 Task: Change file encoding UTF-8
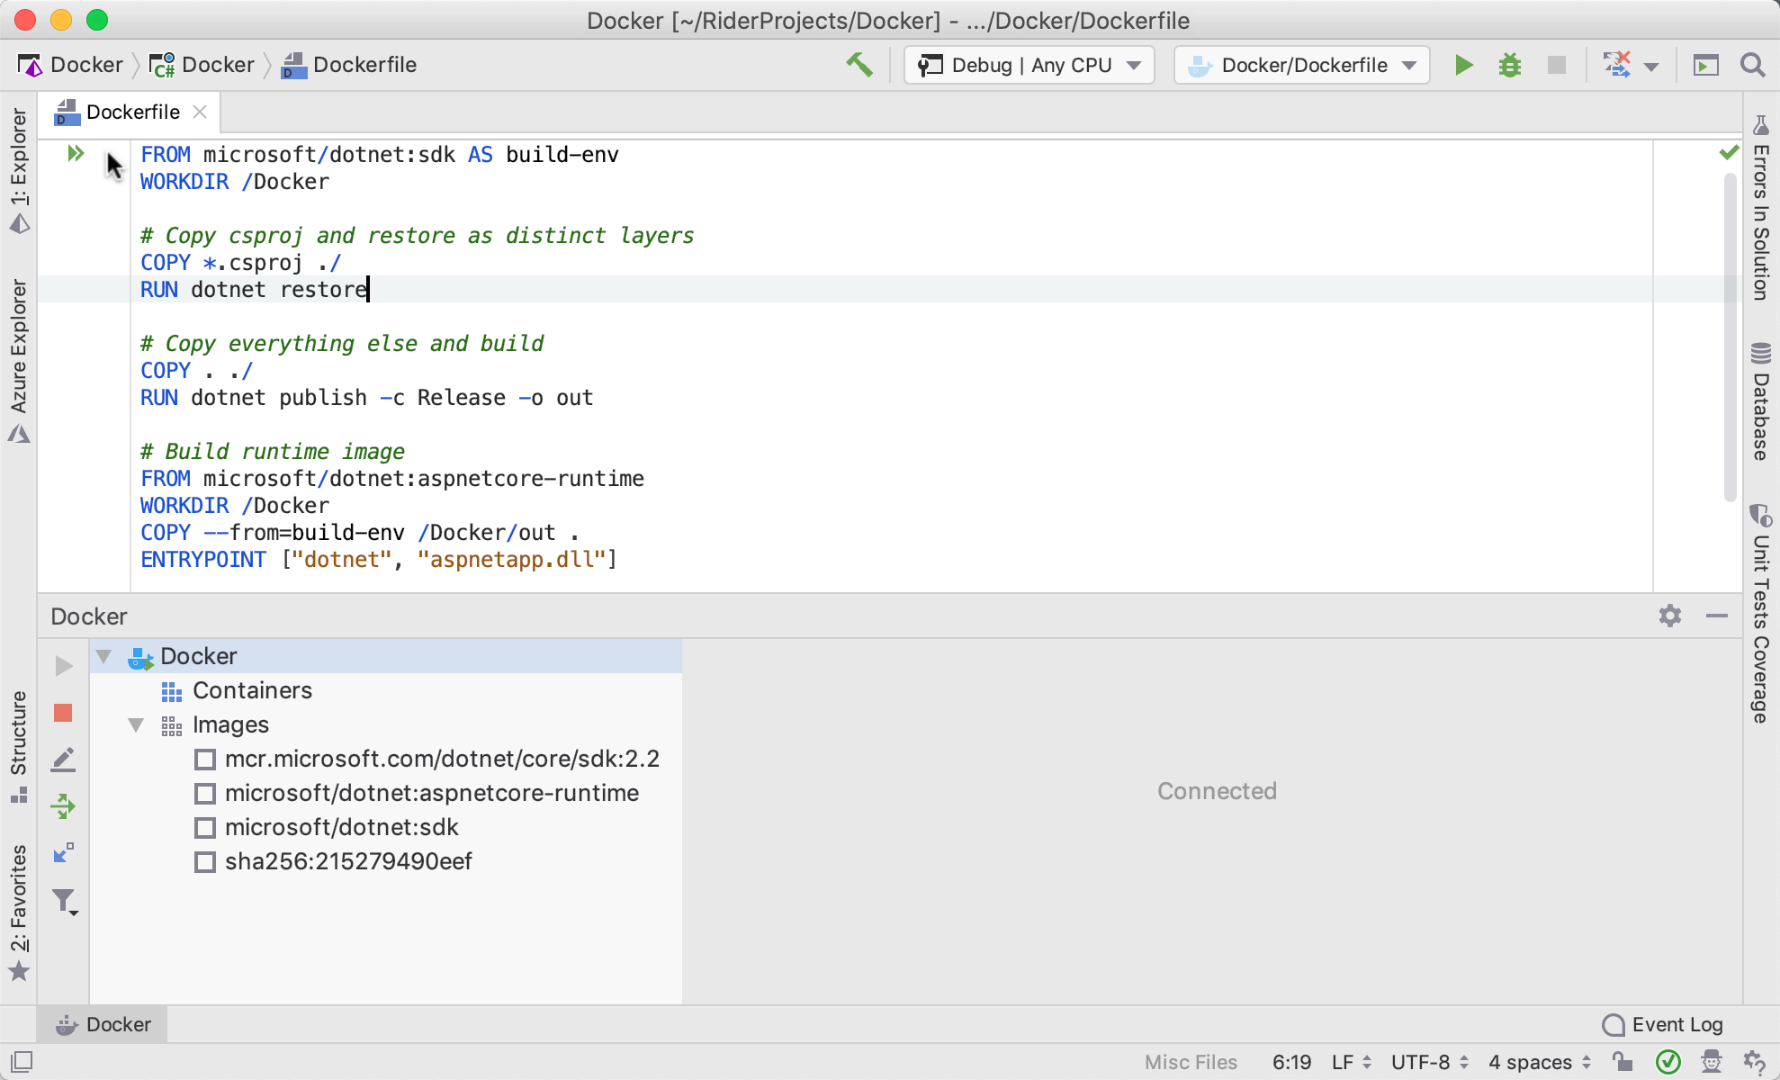(x=1429, y=1062)
